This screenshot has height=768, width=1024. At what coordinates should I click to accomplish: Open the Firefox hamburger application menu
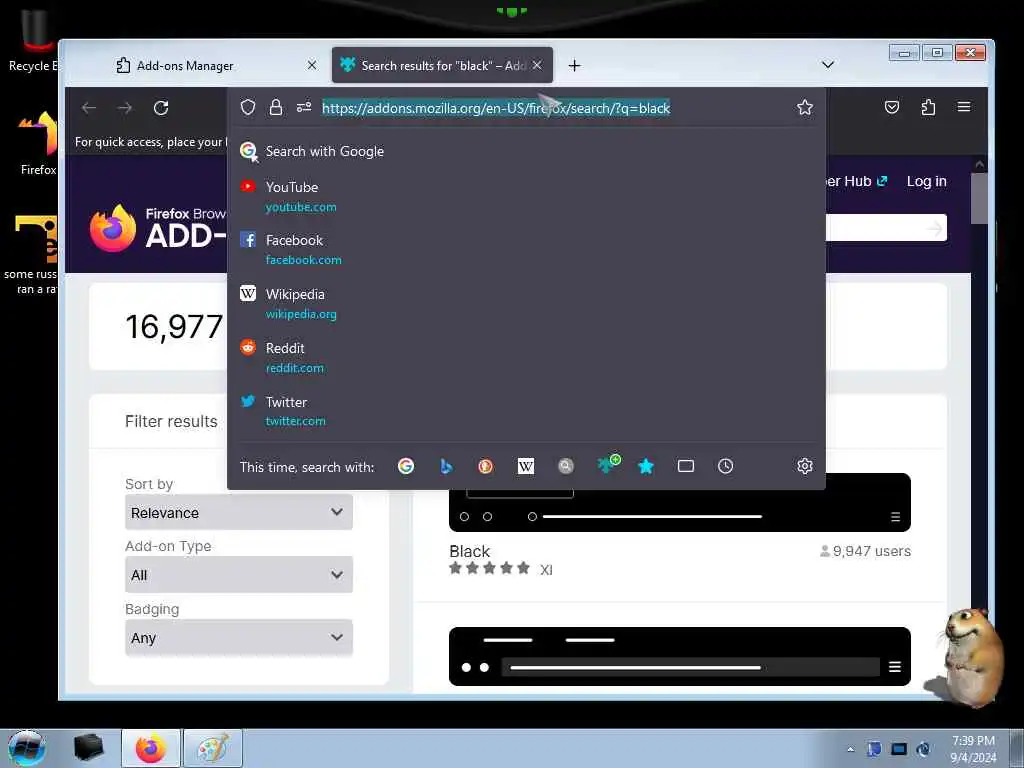click(x=964, y=107)
